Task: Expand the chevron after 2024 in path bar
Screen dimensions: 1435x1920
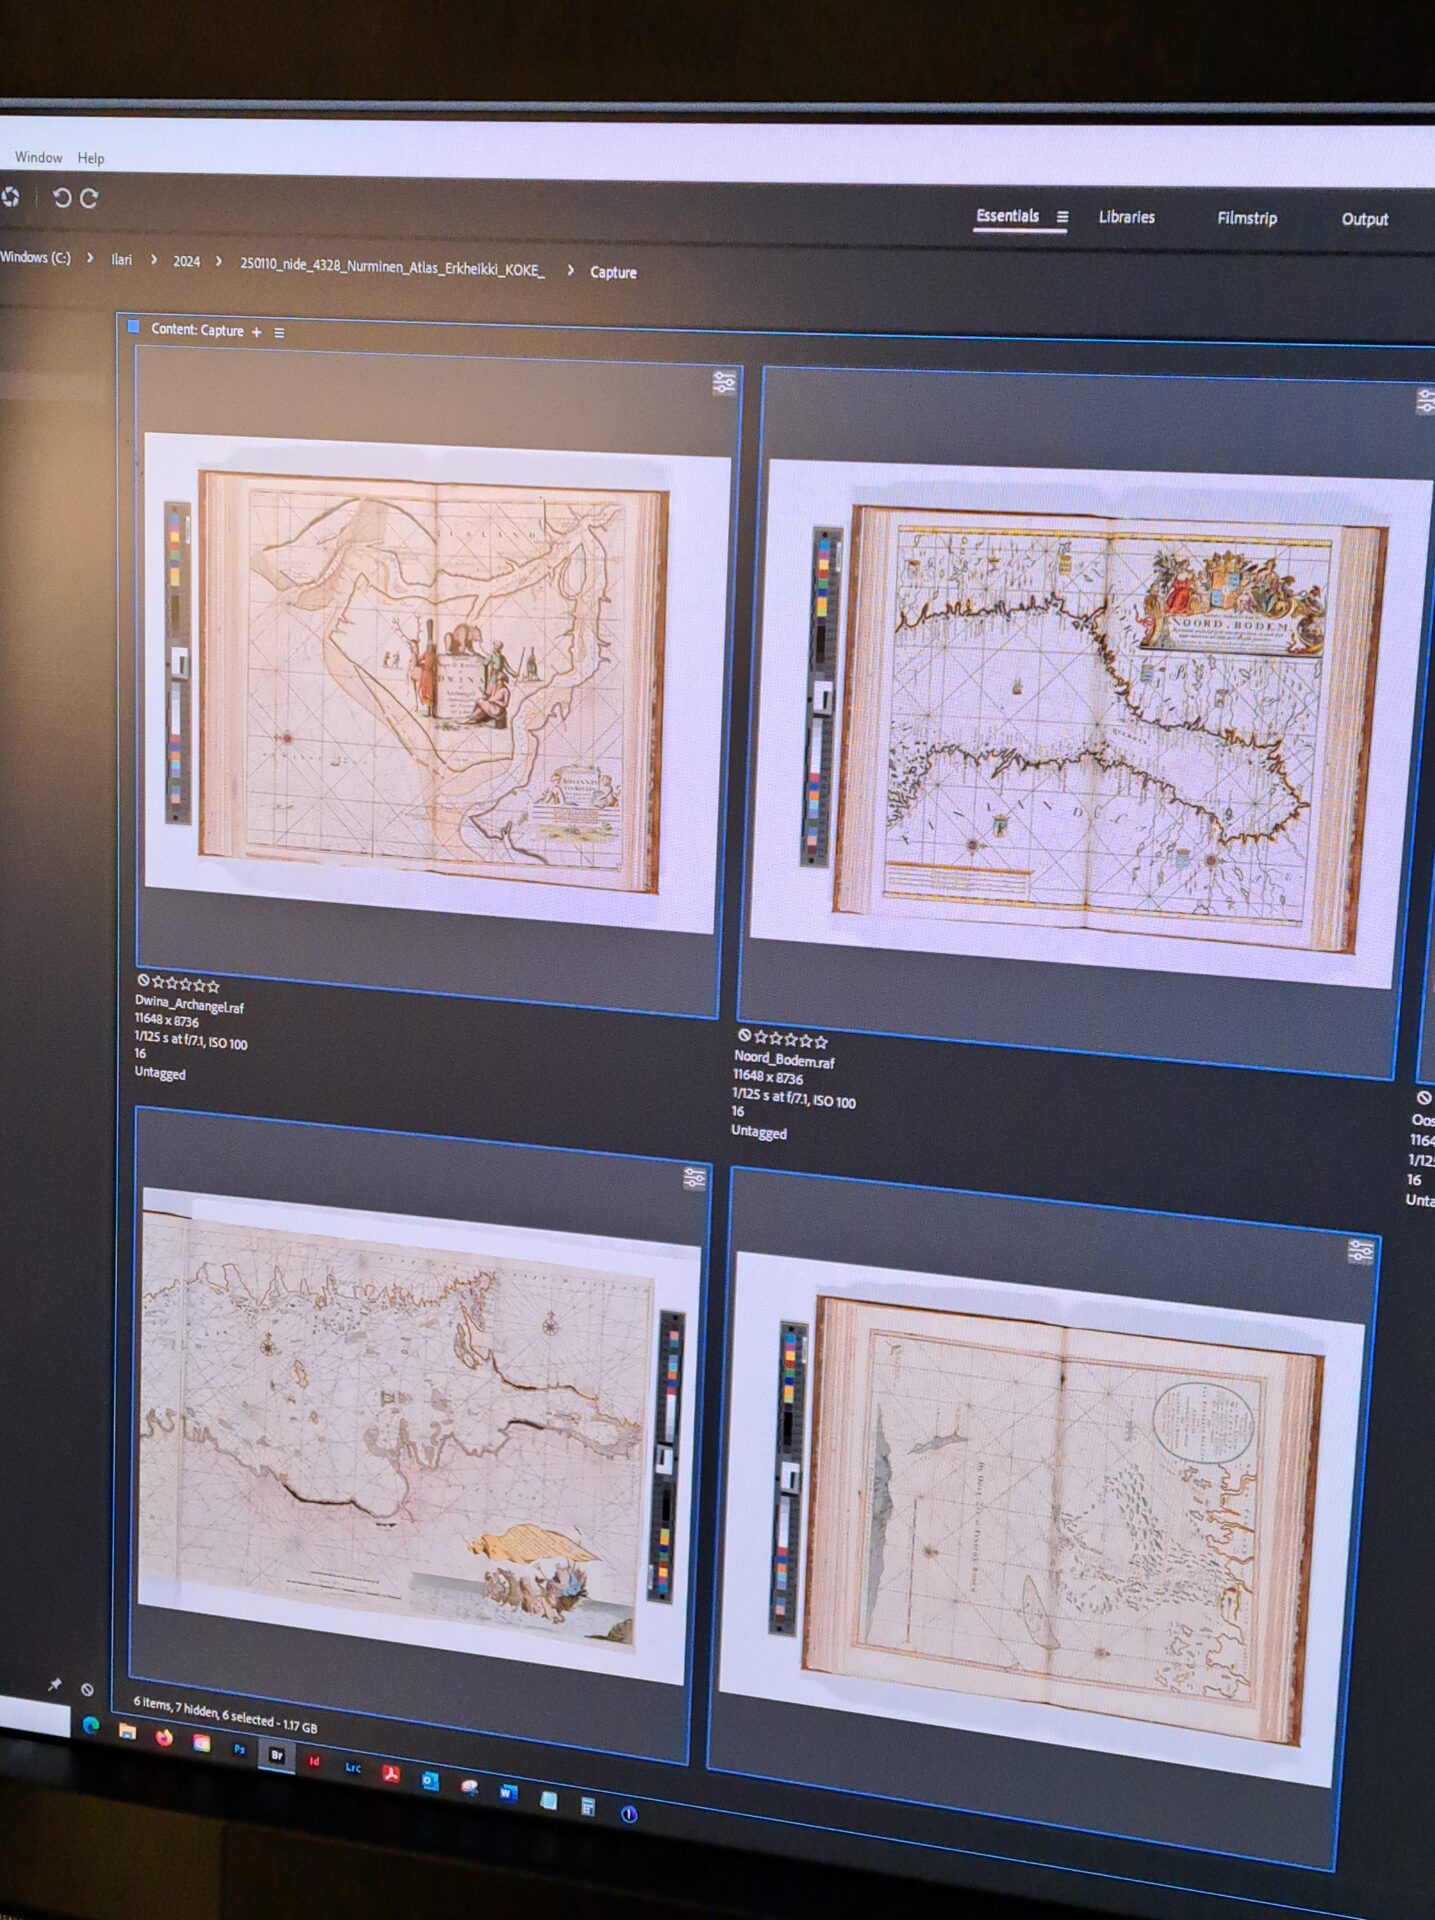Action: coord(218,262)
